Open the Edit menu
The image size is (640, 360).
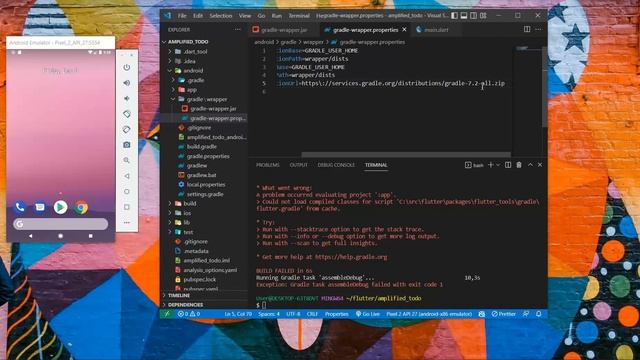(198, 16)
